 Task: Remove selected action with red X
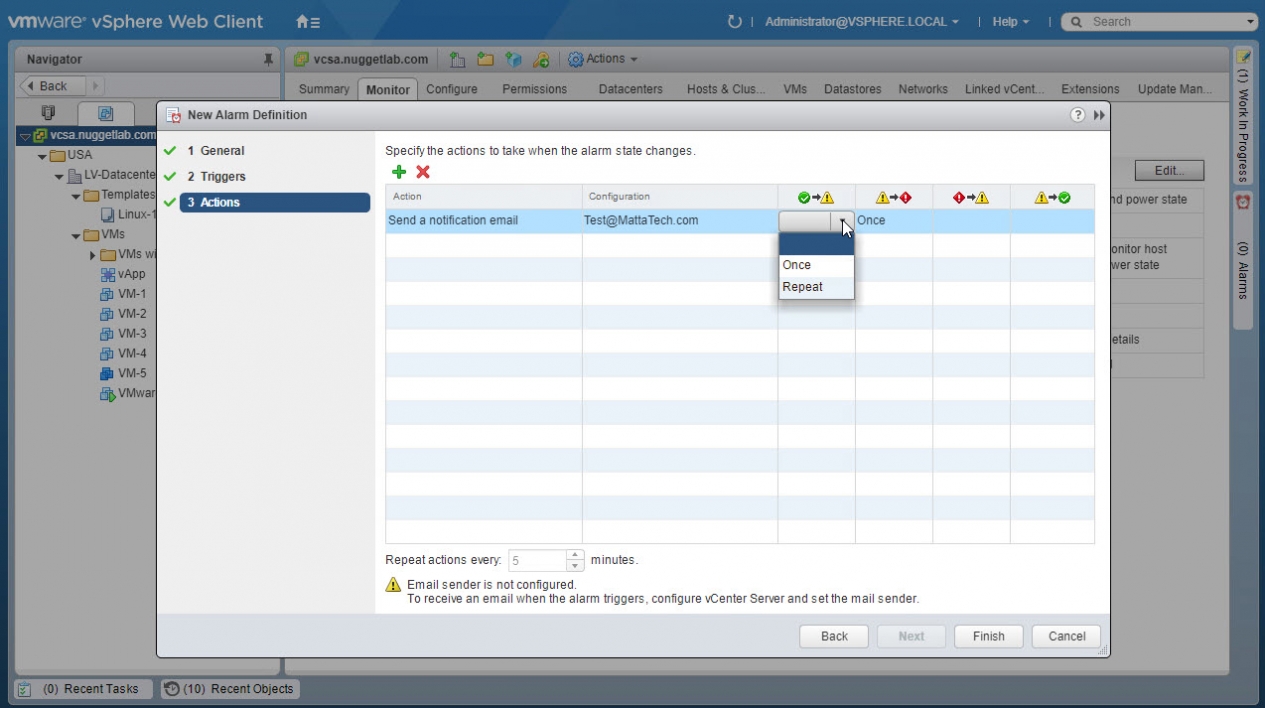(x=423, y=172)
